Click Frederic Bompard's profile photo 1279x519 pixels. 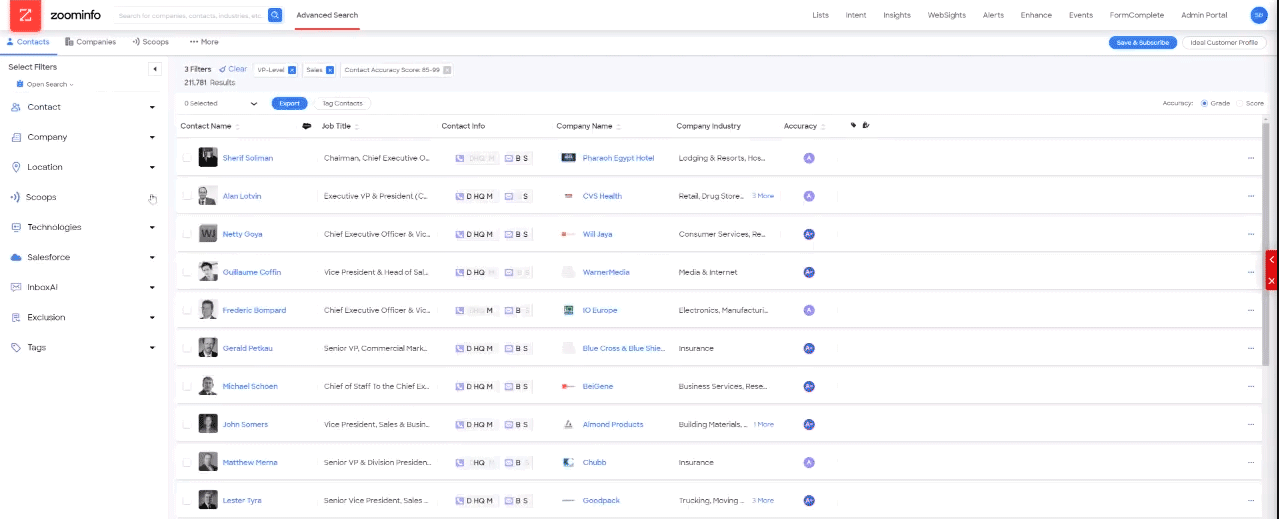[x=208, y=309]
